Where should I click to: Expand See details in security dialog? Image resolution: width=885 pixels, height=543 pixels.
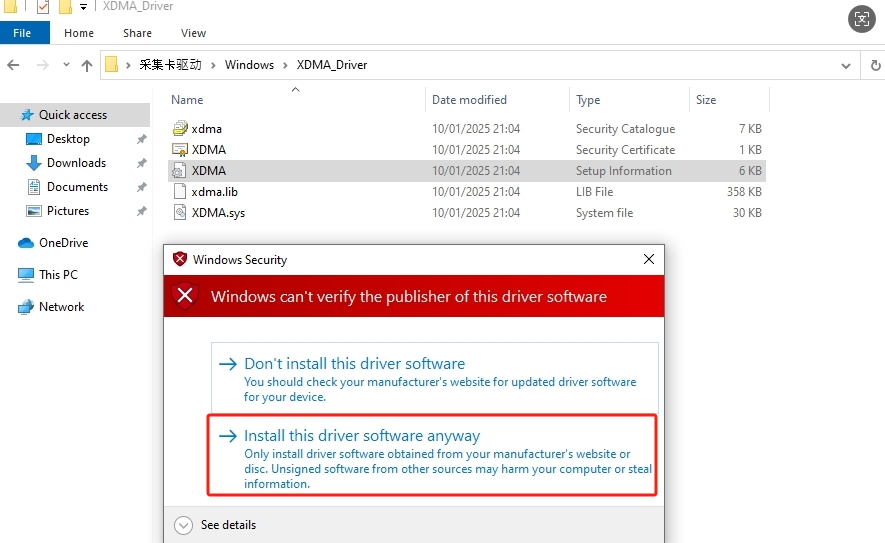[x=214, y=525]
